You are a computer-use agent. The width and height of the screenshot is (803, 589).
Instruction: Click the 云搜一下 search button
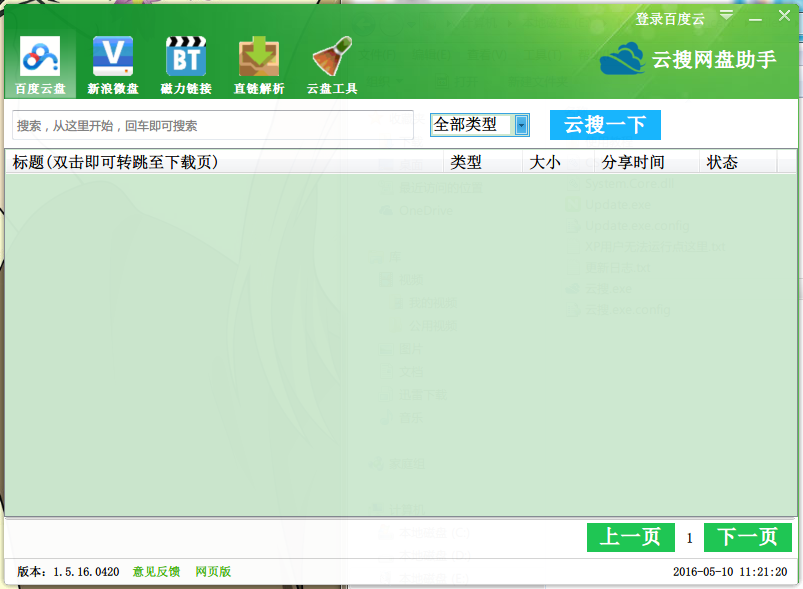605,125
